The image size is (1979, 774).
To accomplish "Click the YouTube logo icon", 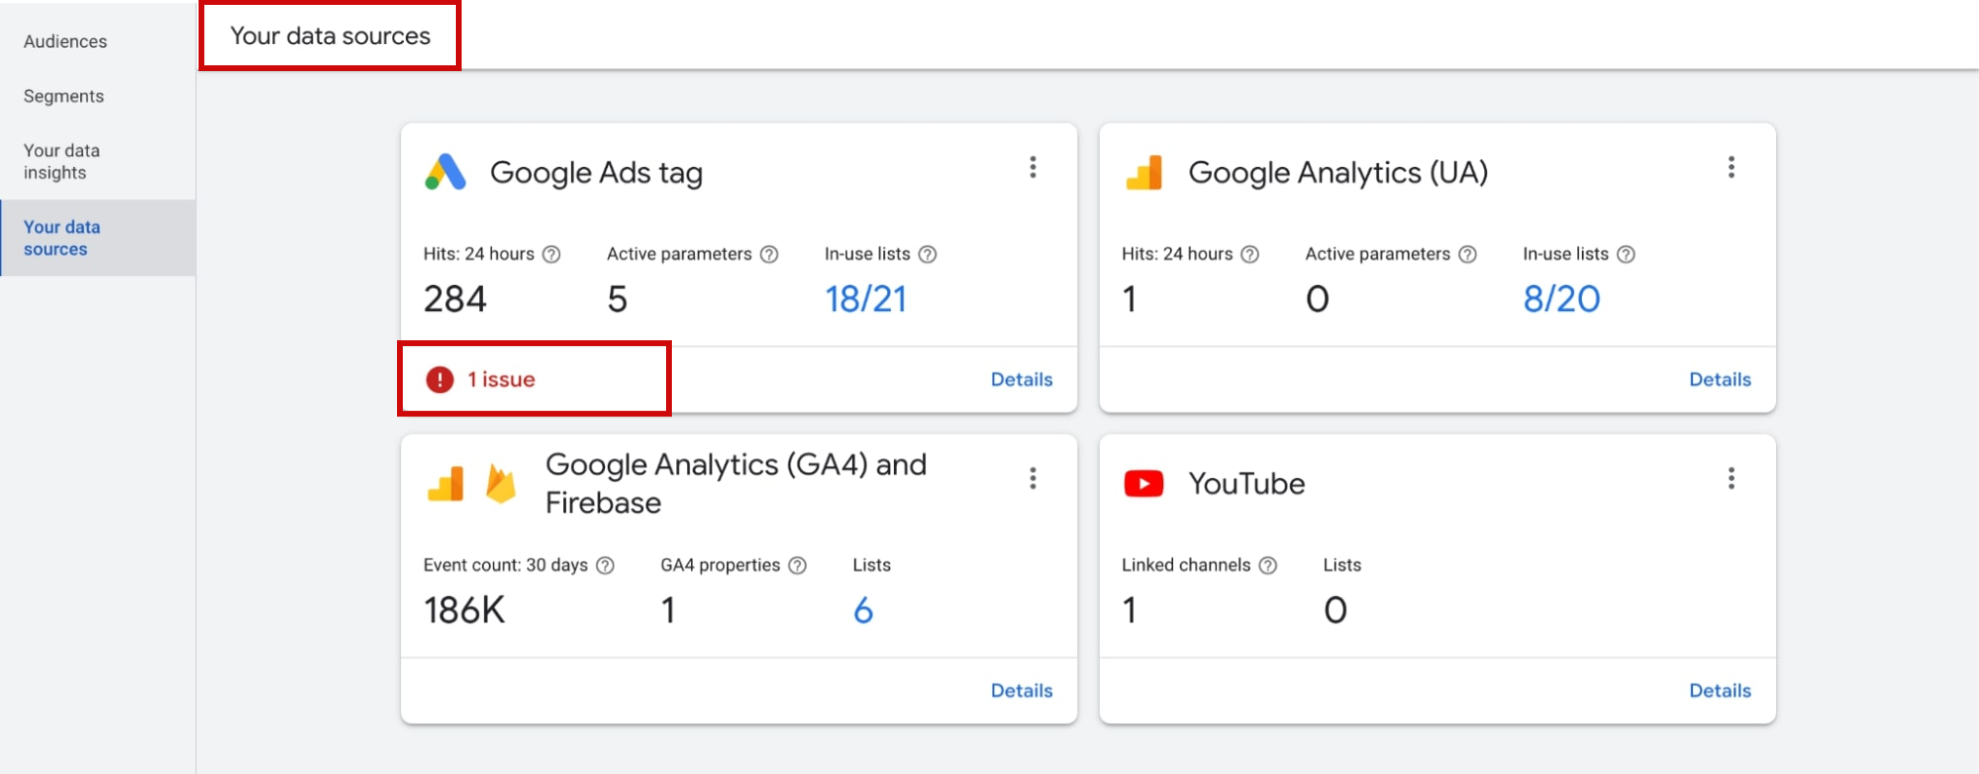I will tap(1144, 484).
